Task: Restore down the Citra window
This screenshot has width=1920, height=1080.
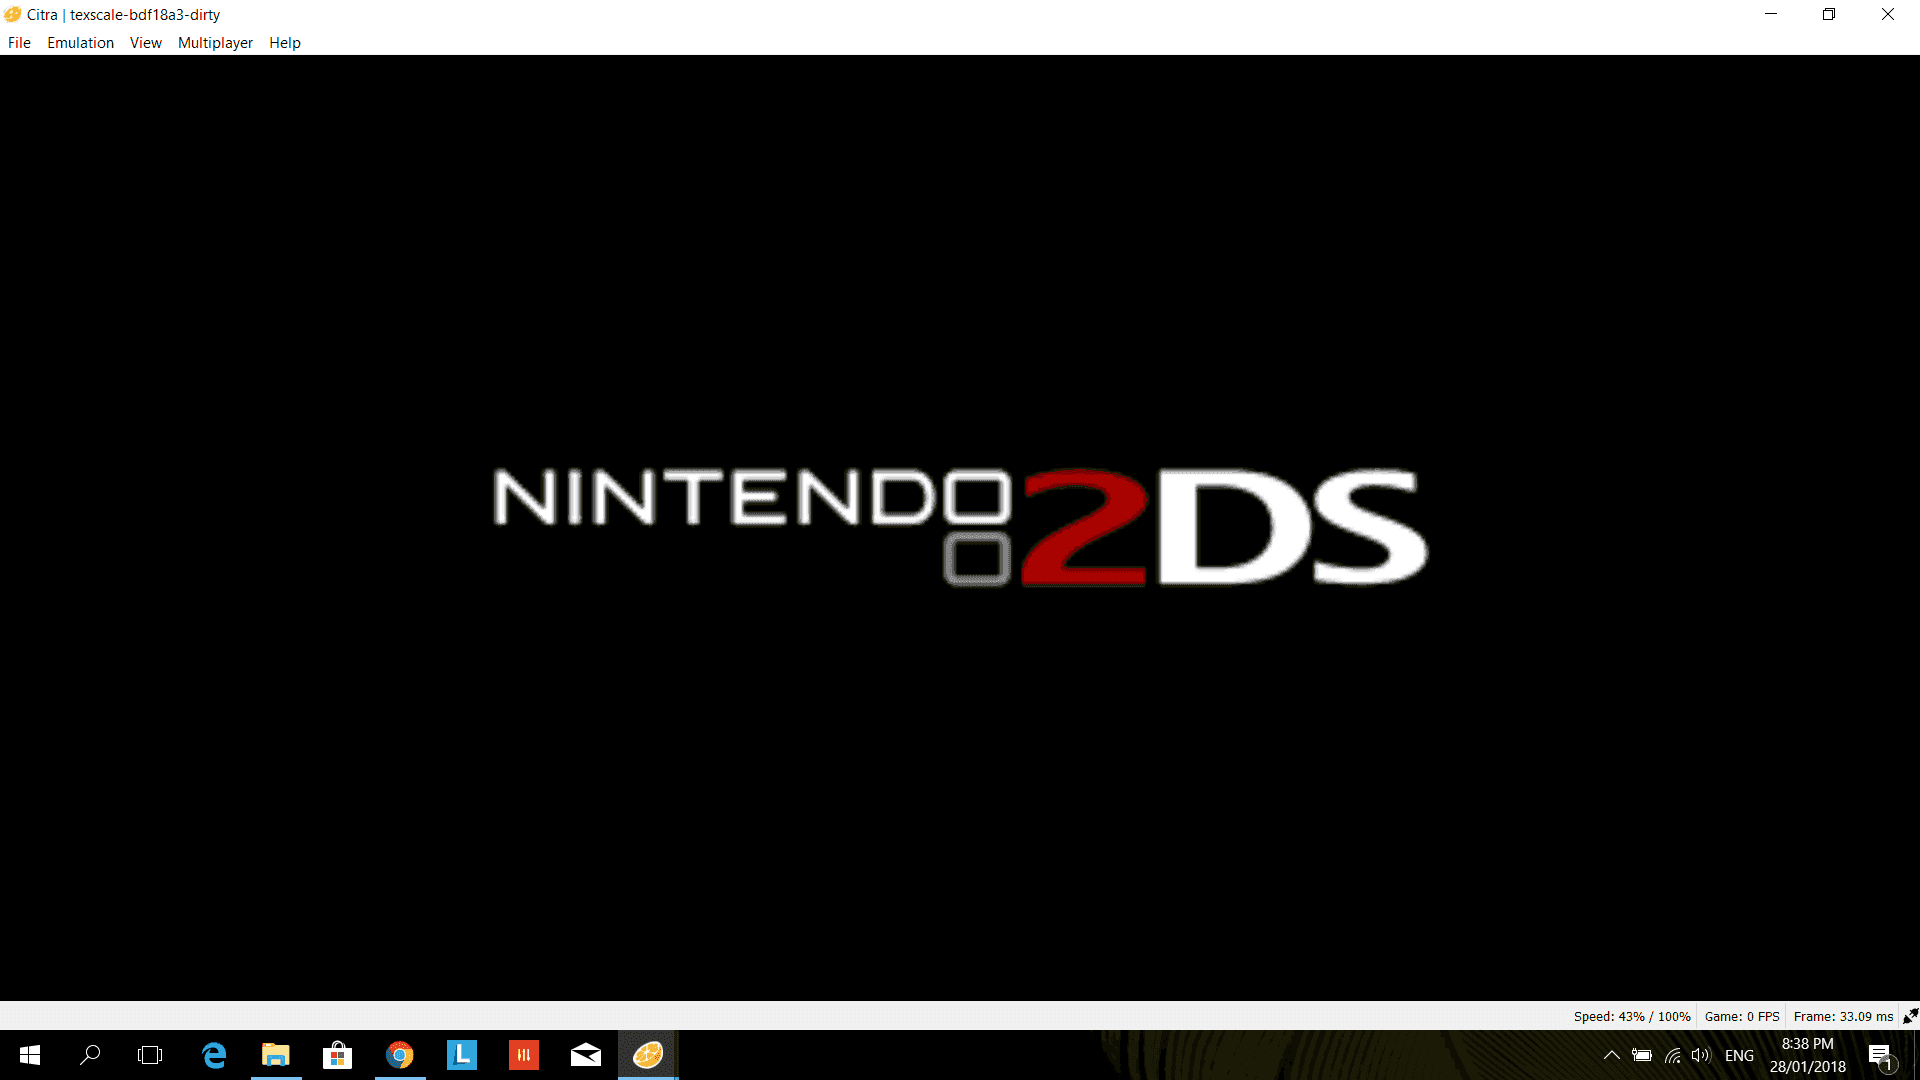Action: click(1829, 14)
